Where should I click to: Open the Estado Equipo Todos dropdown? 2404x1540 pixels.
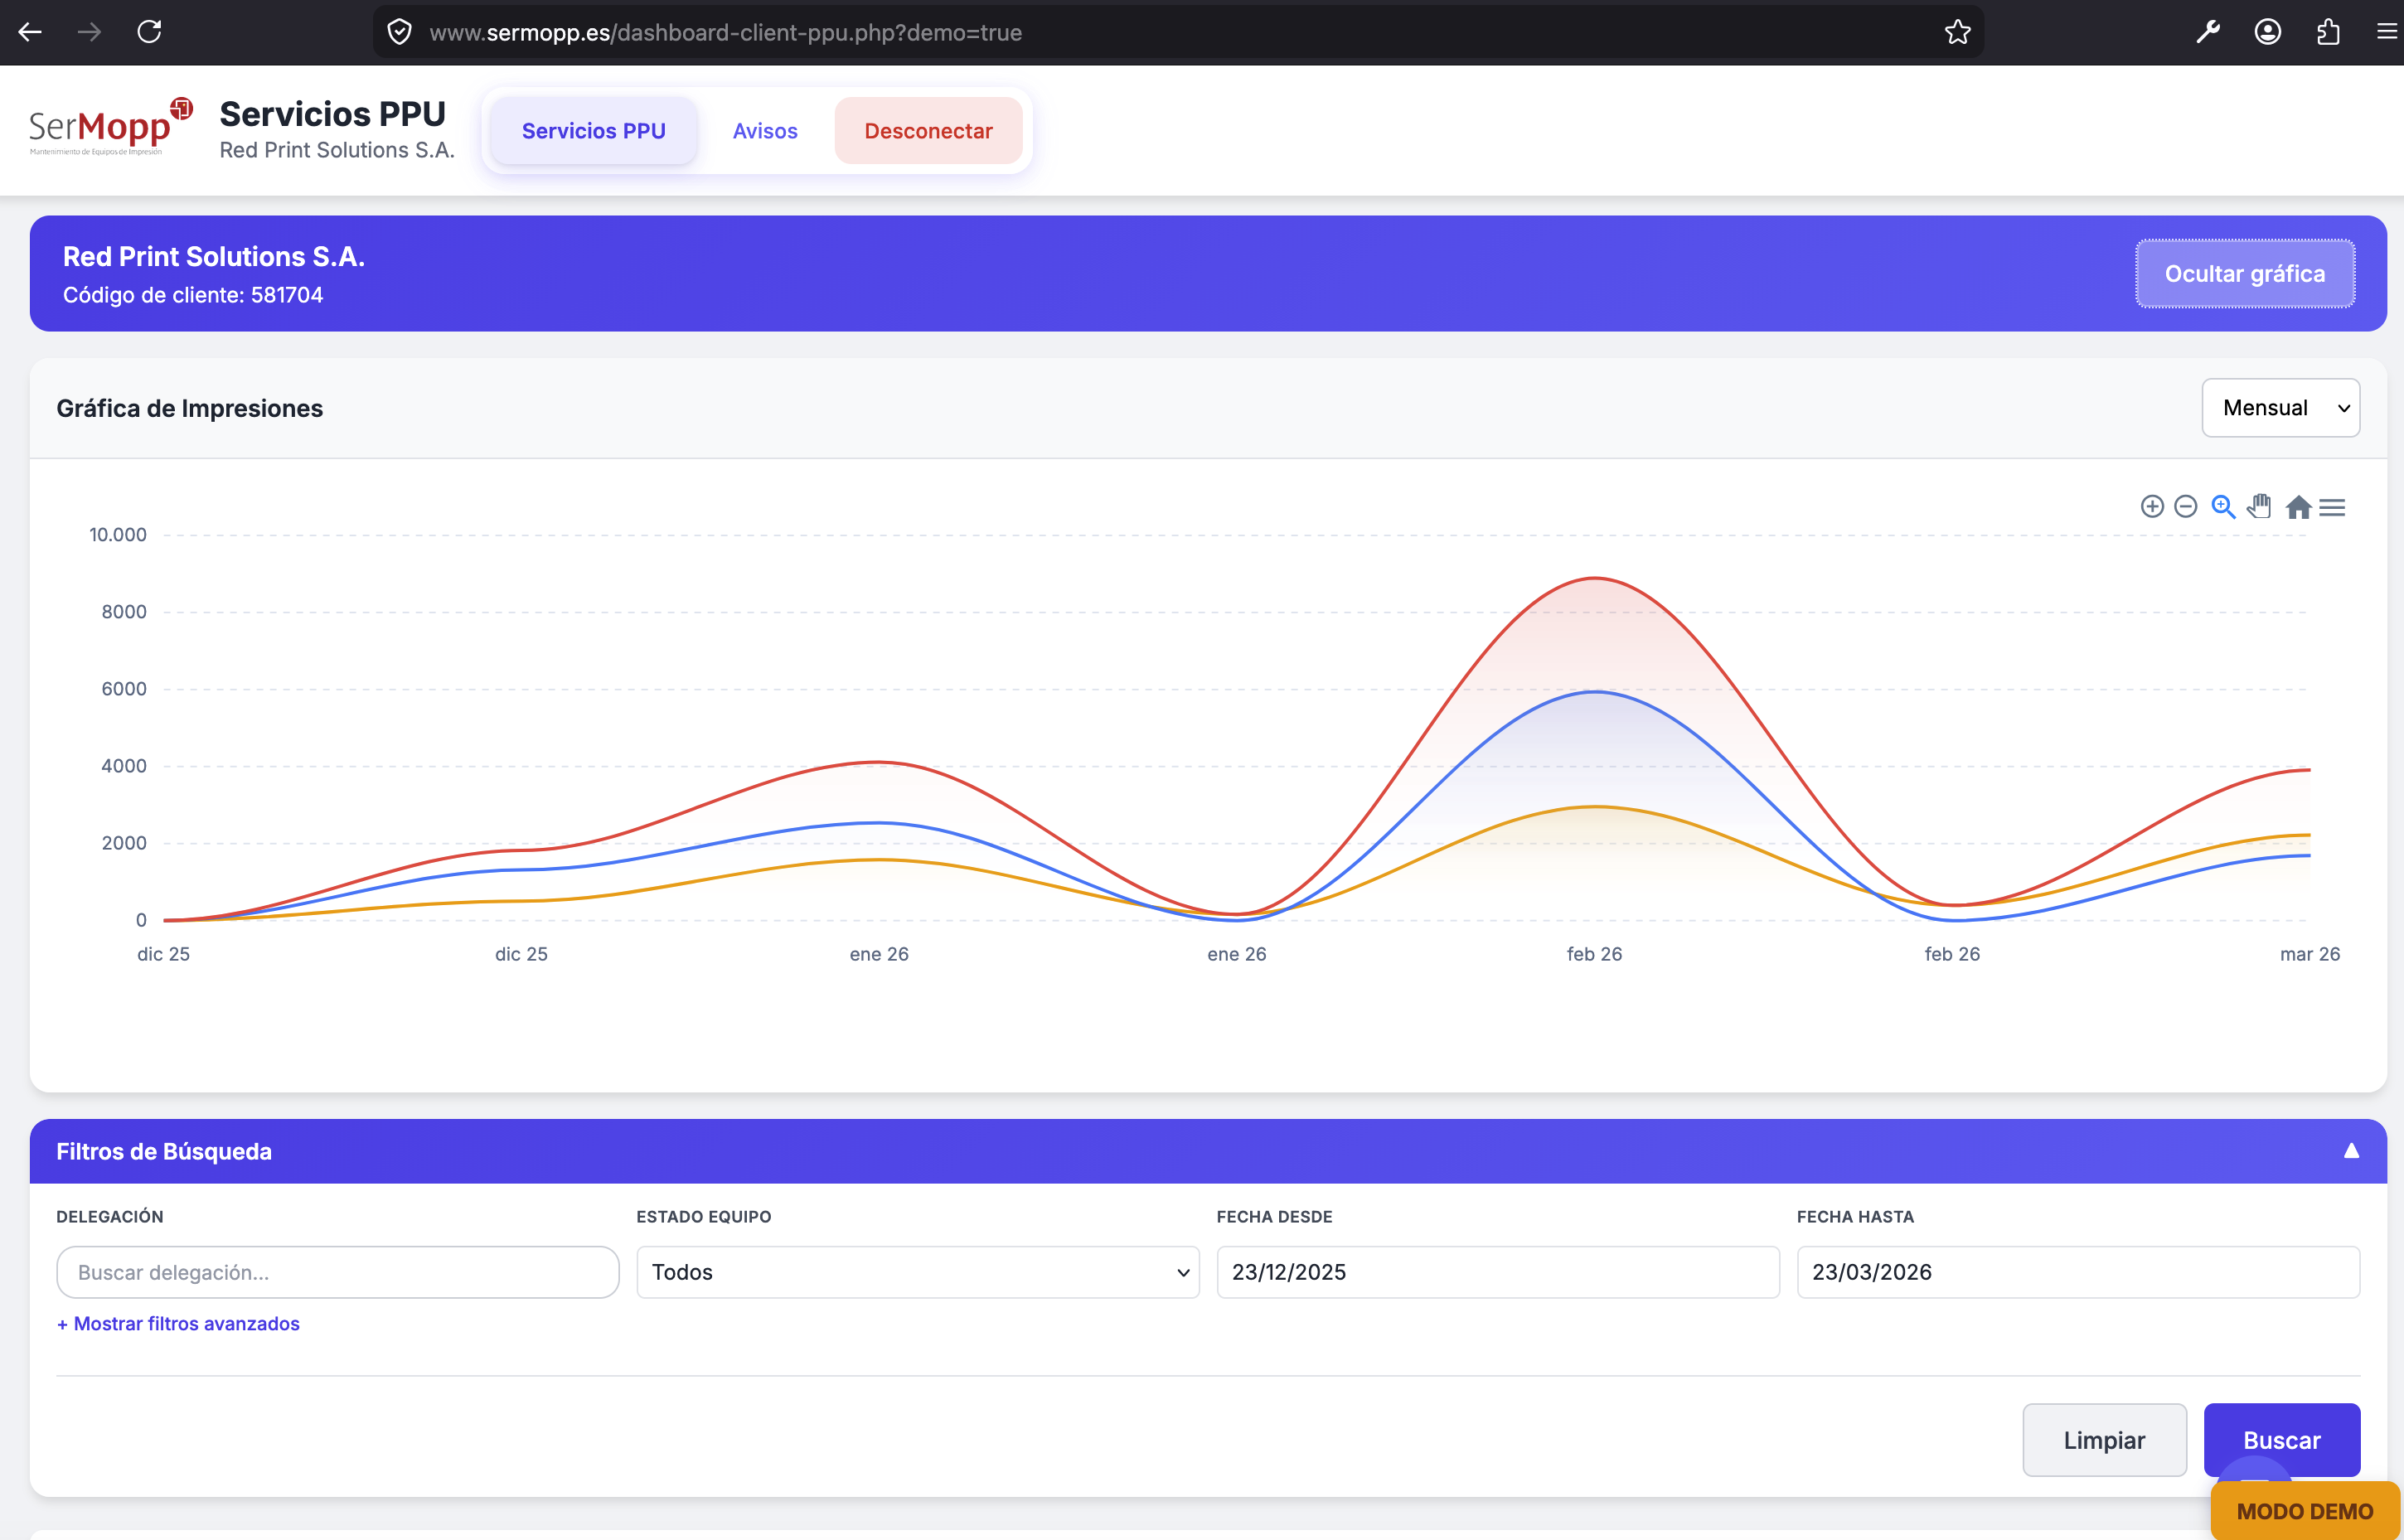(x=917, y=1272)
